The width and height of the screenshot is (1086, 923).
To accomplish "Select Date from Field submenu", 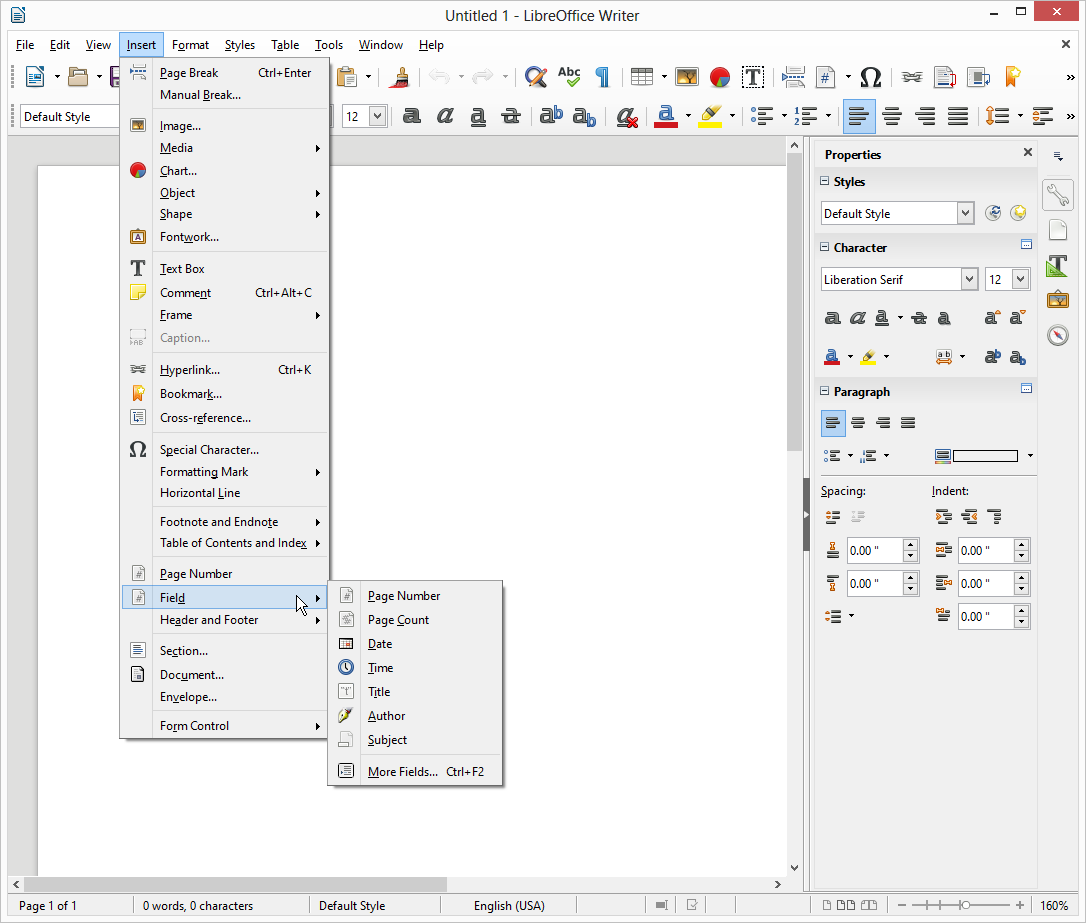I will tap(415, 643).
